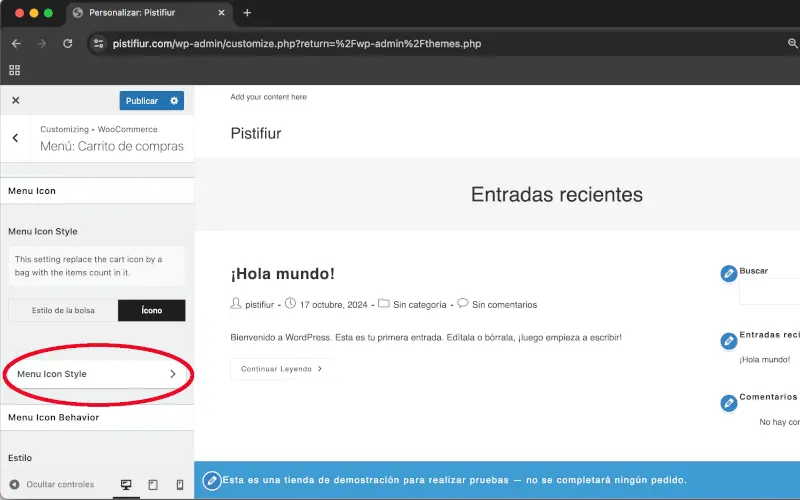
Task: Open the apps grid icon in bookmarks bar
Action: pyautogui.click(x=15, y=70)
